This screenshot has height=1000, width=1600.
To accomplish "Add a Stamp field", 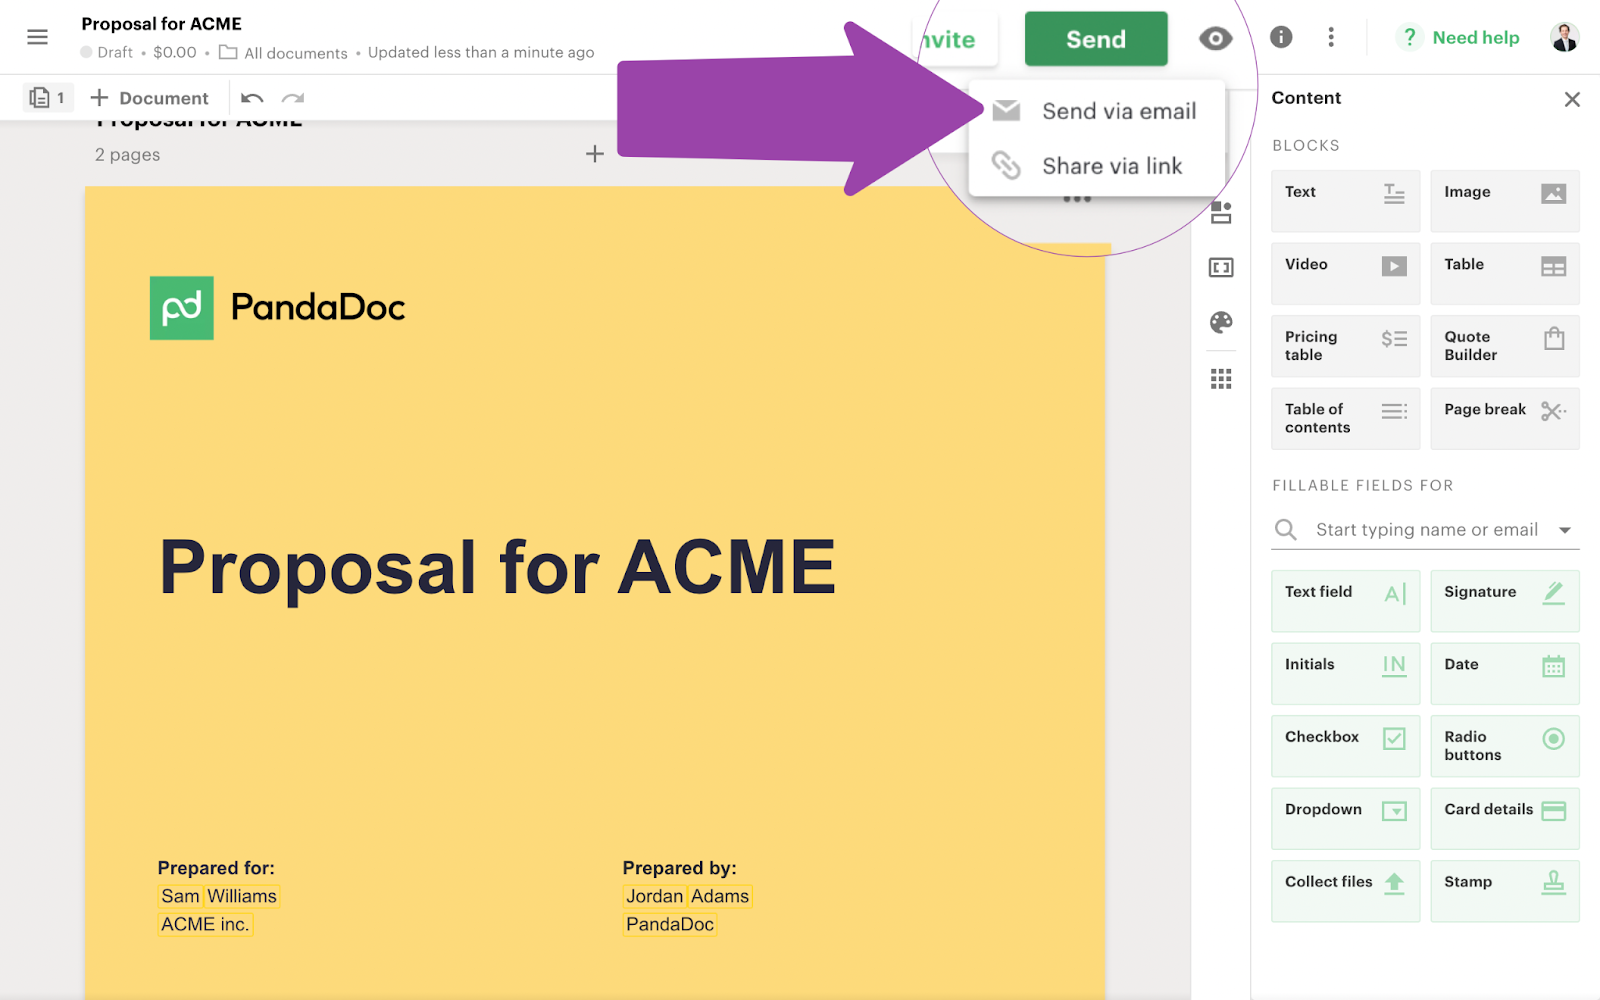I will [1505, 891].
